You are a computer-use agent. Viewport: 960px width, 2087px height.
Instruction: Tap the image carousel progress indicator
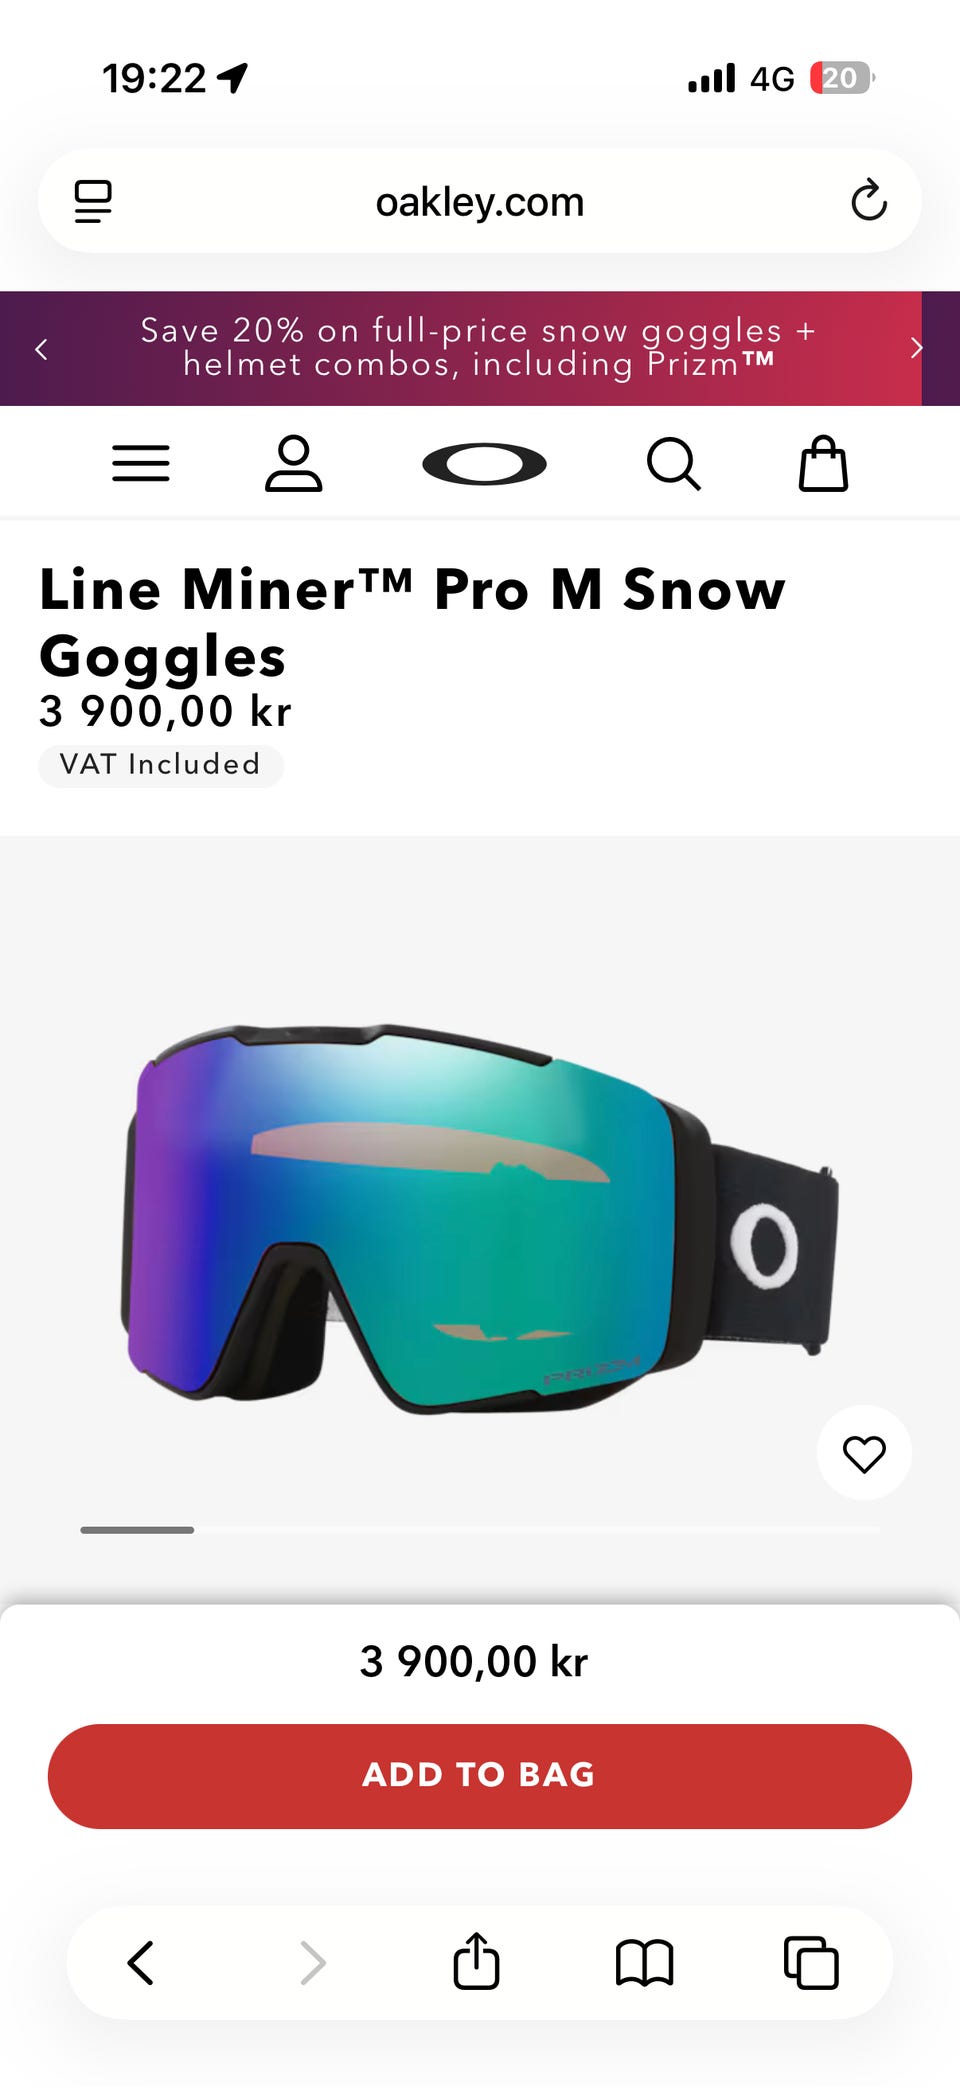tap(480, 1530)
